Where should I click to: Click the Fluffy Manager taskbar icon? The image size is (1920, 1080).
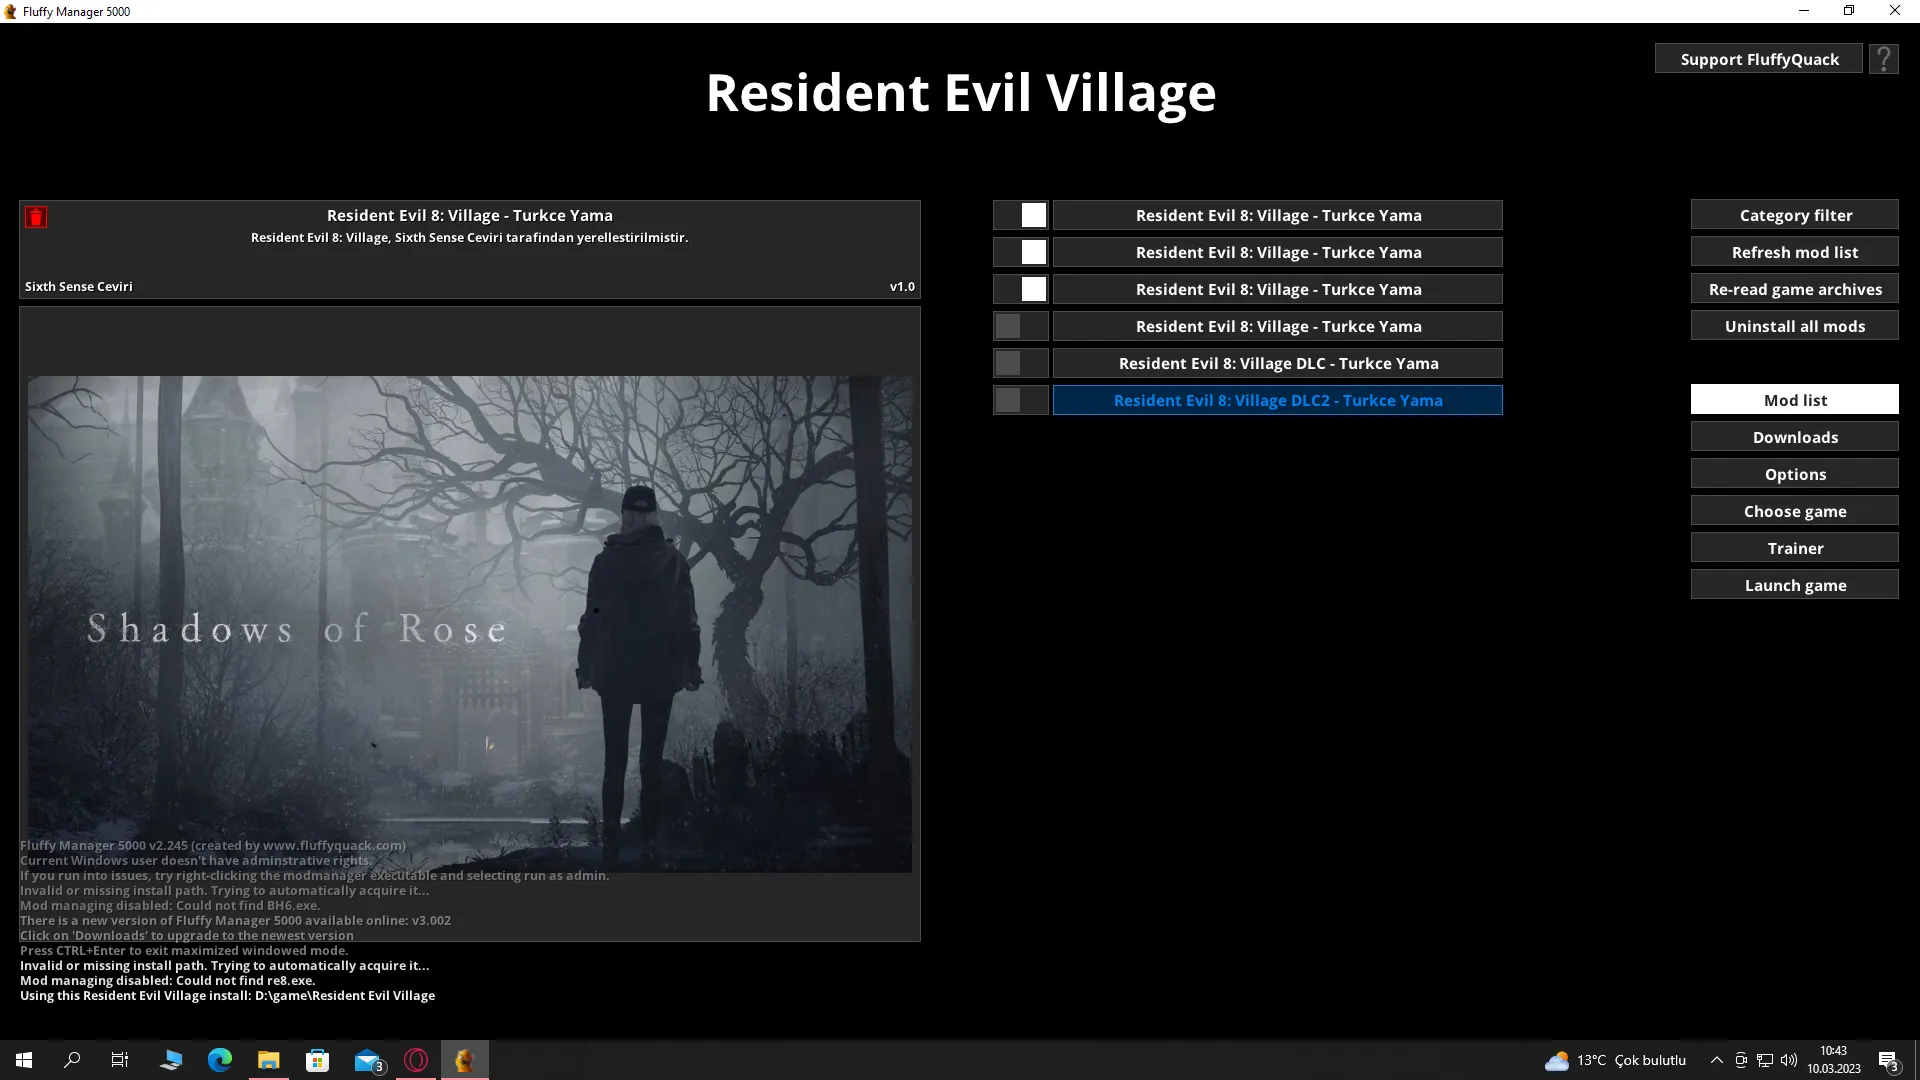[x=464, y=1060]
